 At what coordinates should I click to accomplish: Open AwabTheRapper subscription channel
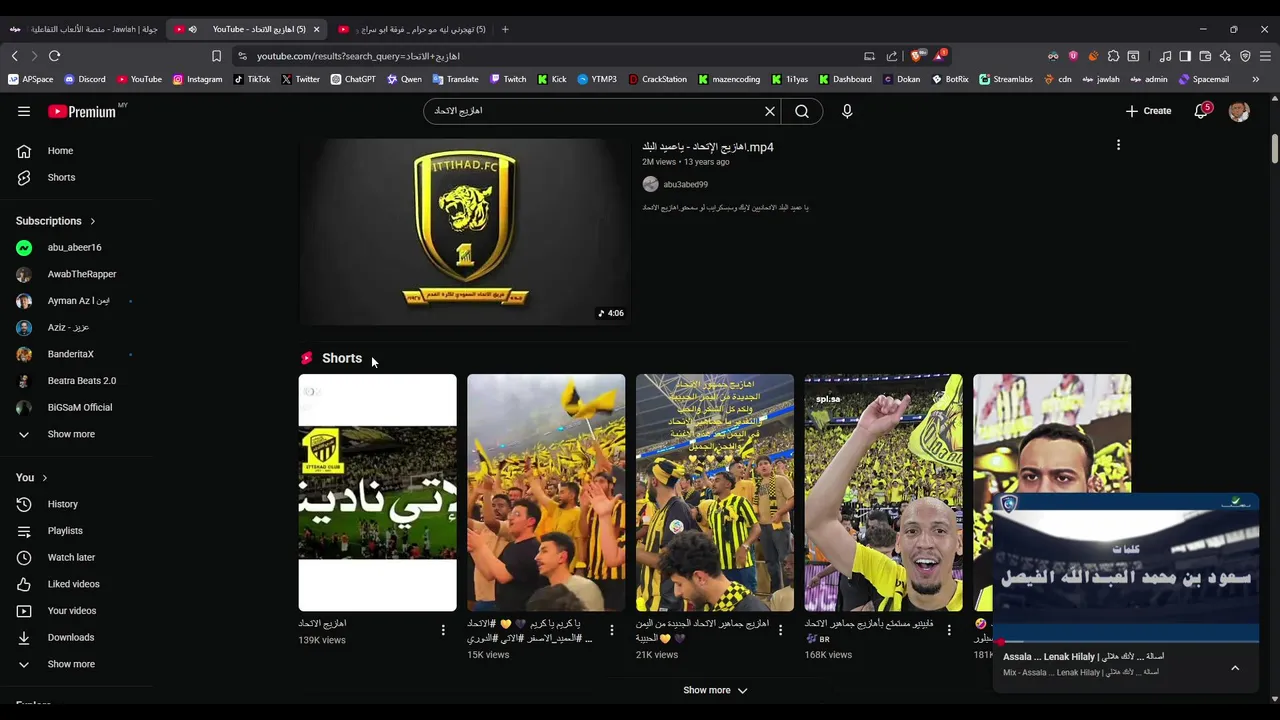point(81,274)
